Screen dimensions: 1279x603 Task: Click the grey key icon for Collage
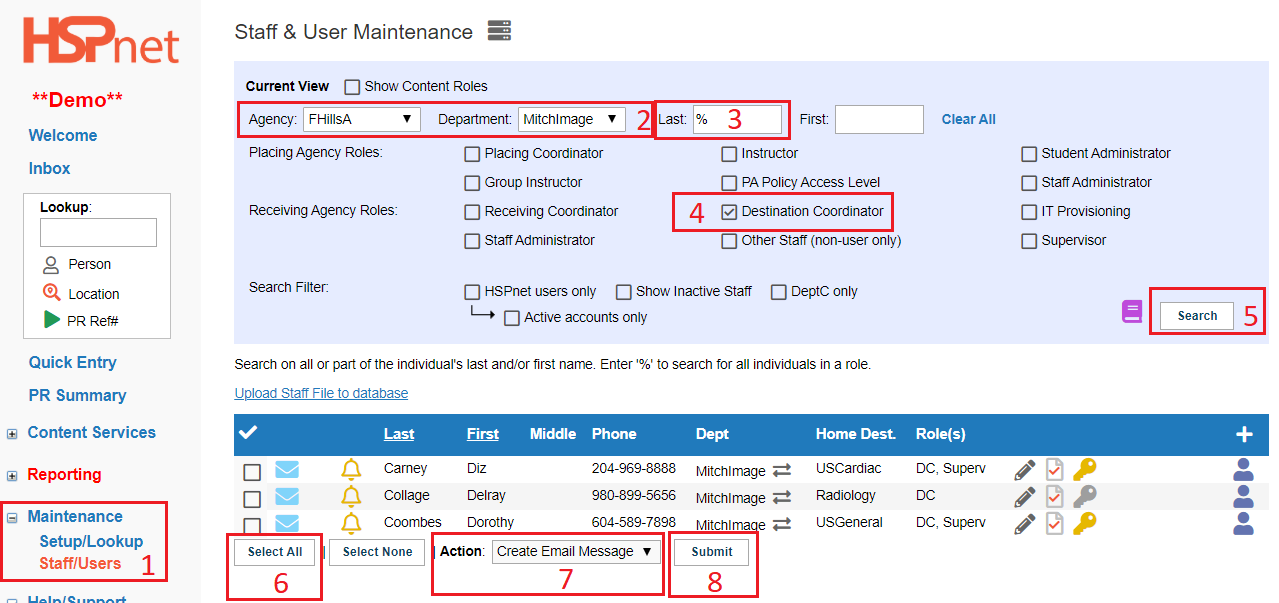(1085, 496)
